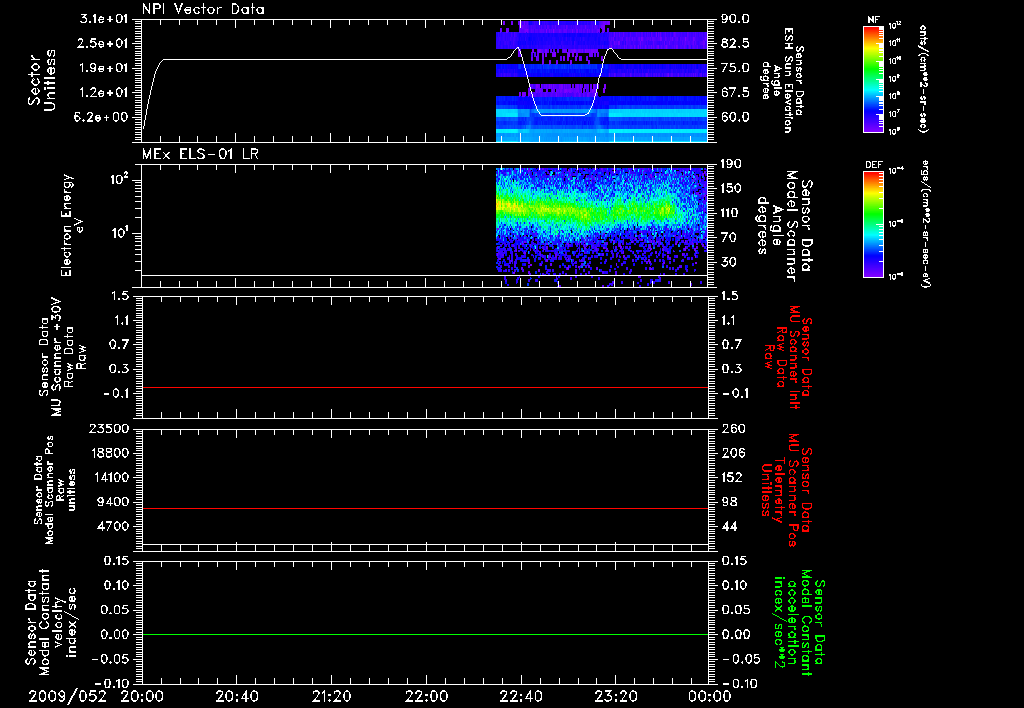Viewport: 1024px width, 708px height.
Task: Click the 'Electron Energy eV' axis label
Action: [x=71, y=225]
